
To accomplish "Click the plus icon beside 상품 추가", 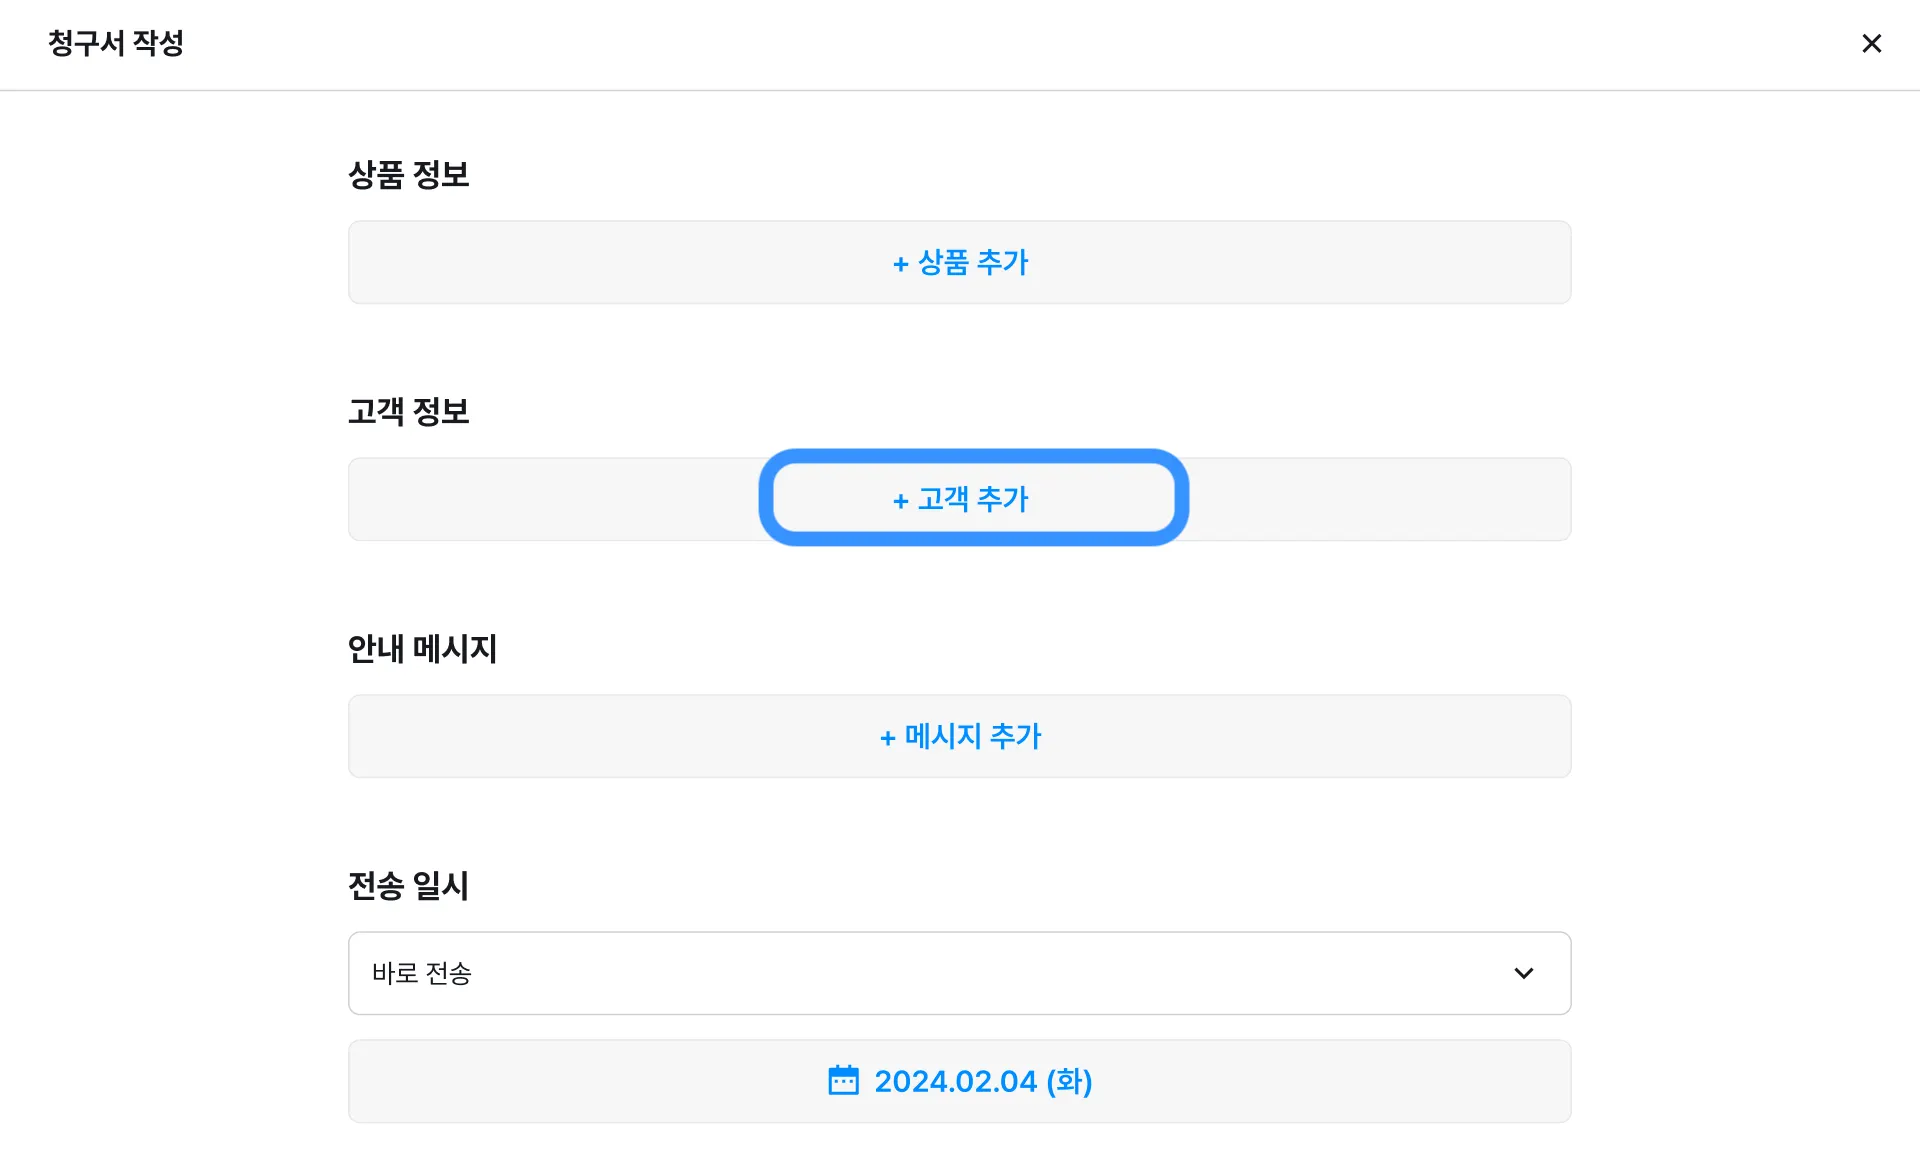I will pos(900,264).
